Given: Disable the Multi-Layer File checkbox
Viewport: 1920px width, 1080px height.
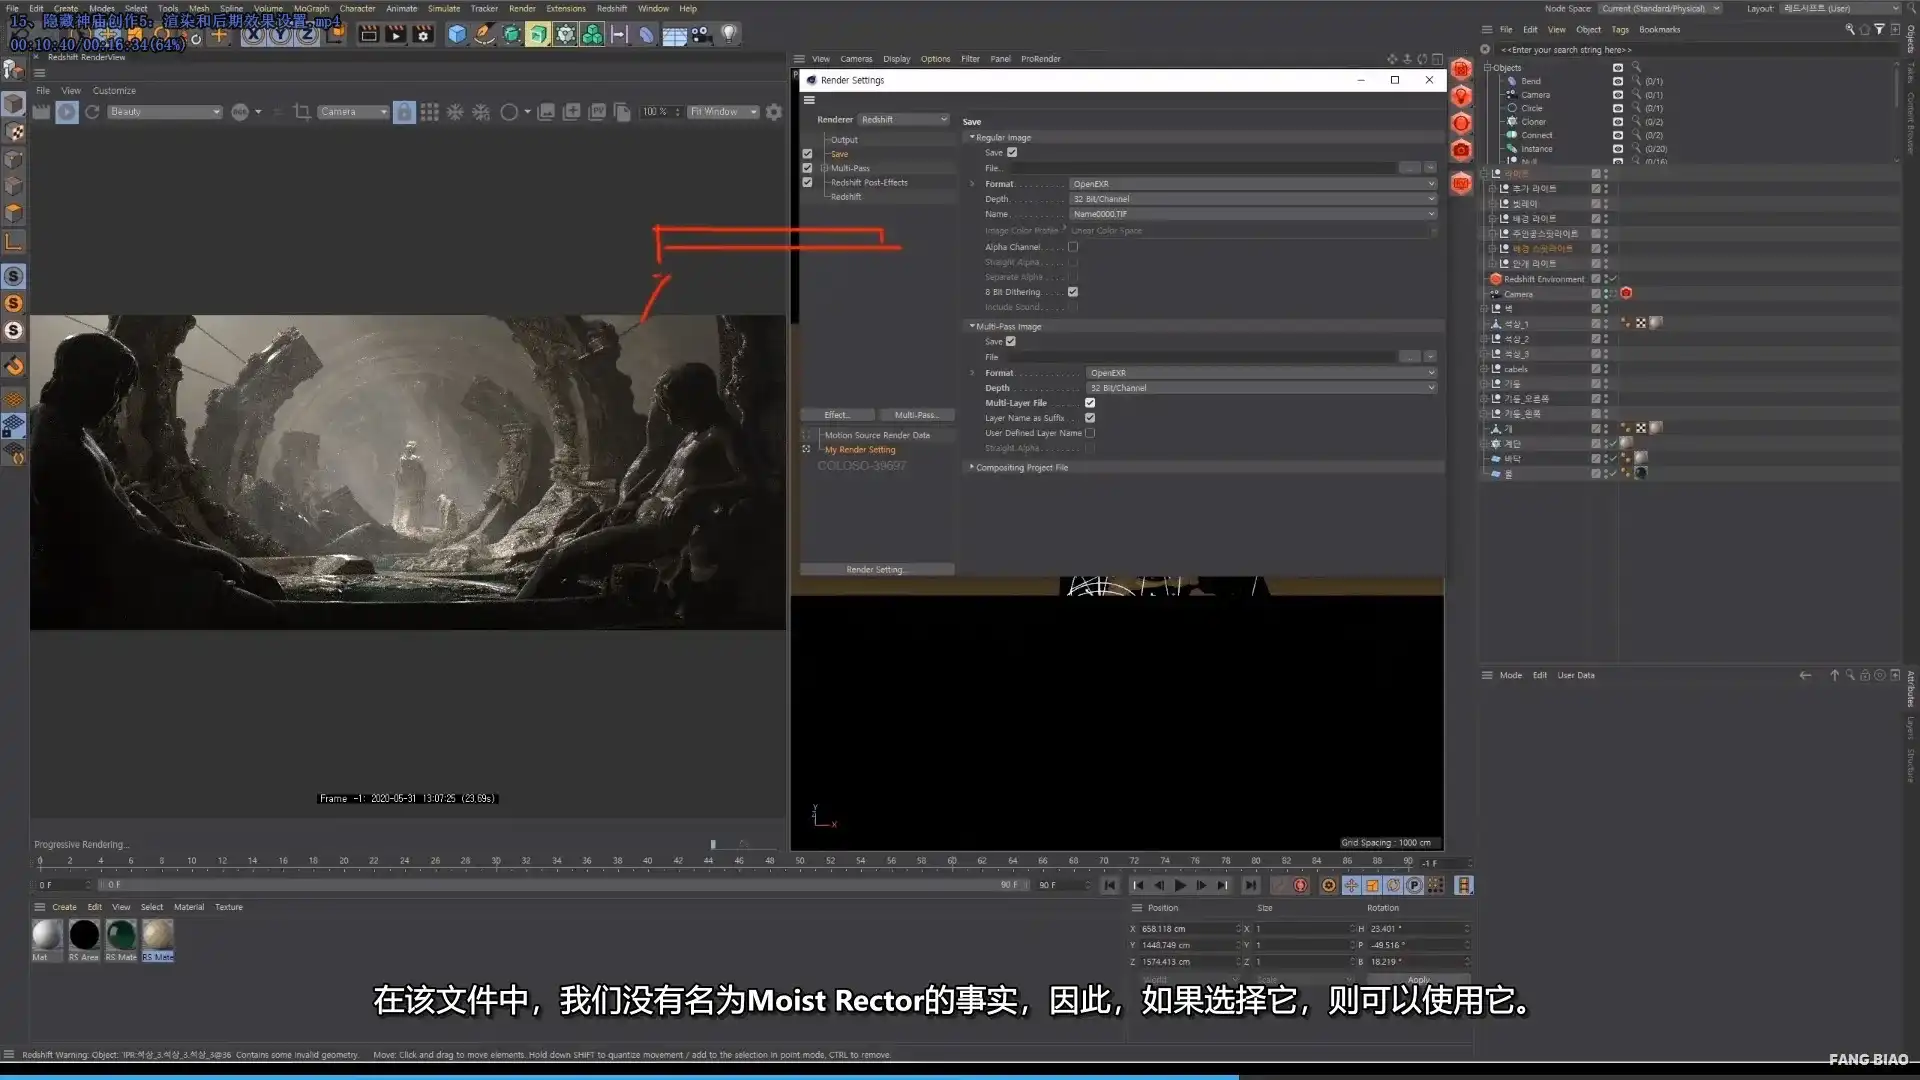Looking at the screenshot, I should tap(1090, 403).
